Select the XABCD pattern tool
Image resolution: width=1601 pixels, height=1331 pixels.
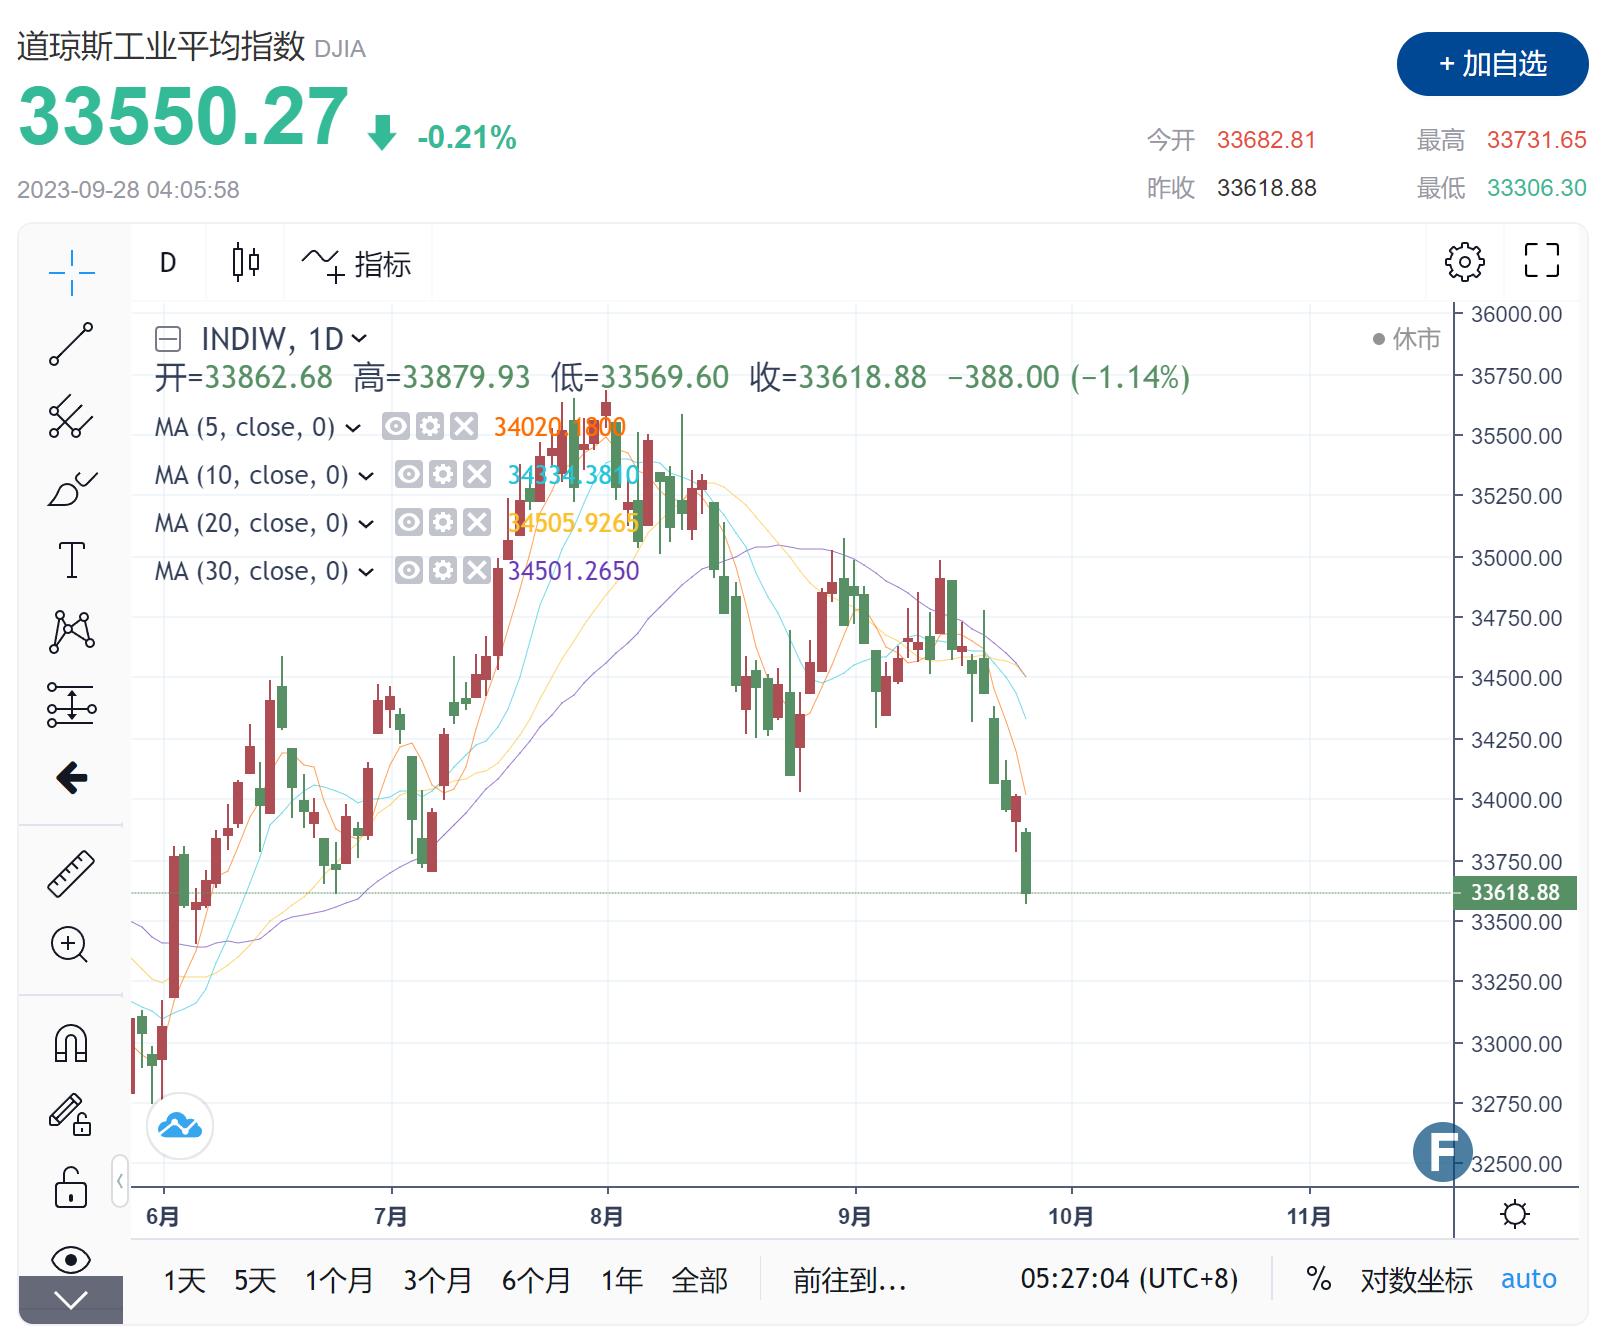click(71, 632)
